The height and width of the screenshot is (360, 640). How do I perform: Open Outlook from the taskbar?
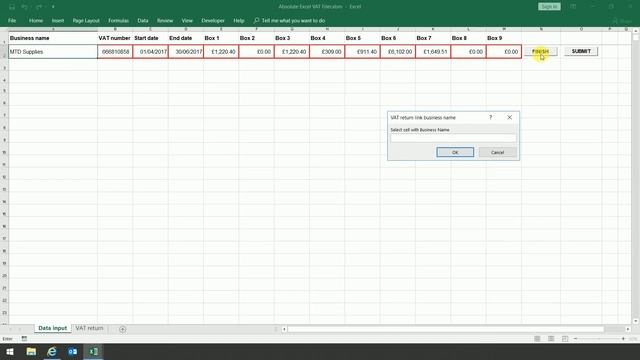pyautogui.click(x=73, y=351)
